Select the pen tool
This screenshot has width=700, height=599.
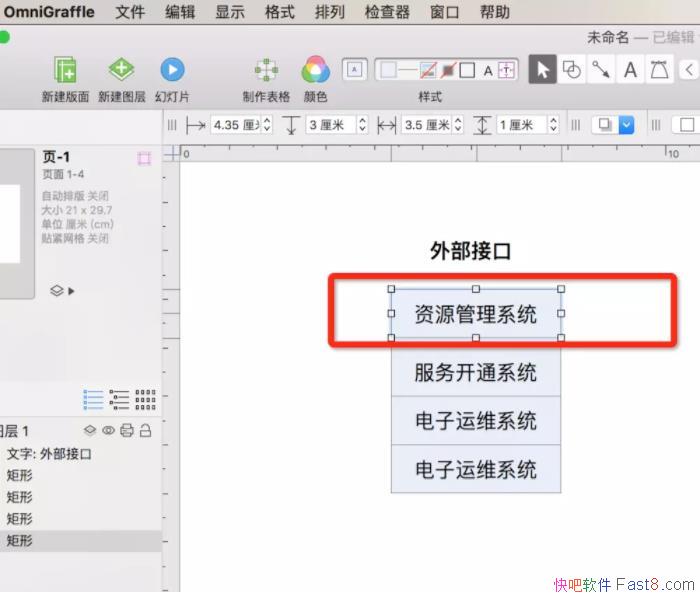pos(659,70)
